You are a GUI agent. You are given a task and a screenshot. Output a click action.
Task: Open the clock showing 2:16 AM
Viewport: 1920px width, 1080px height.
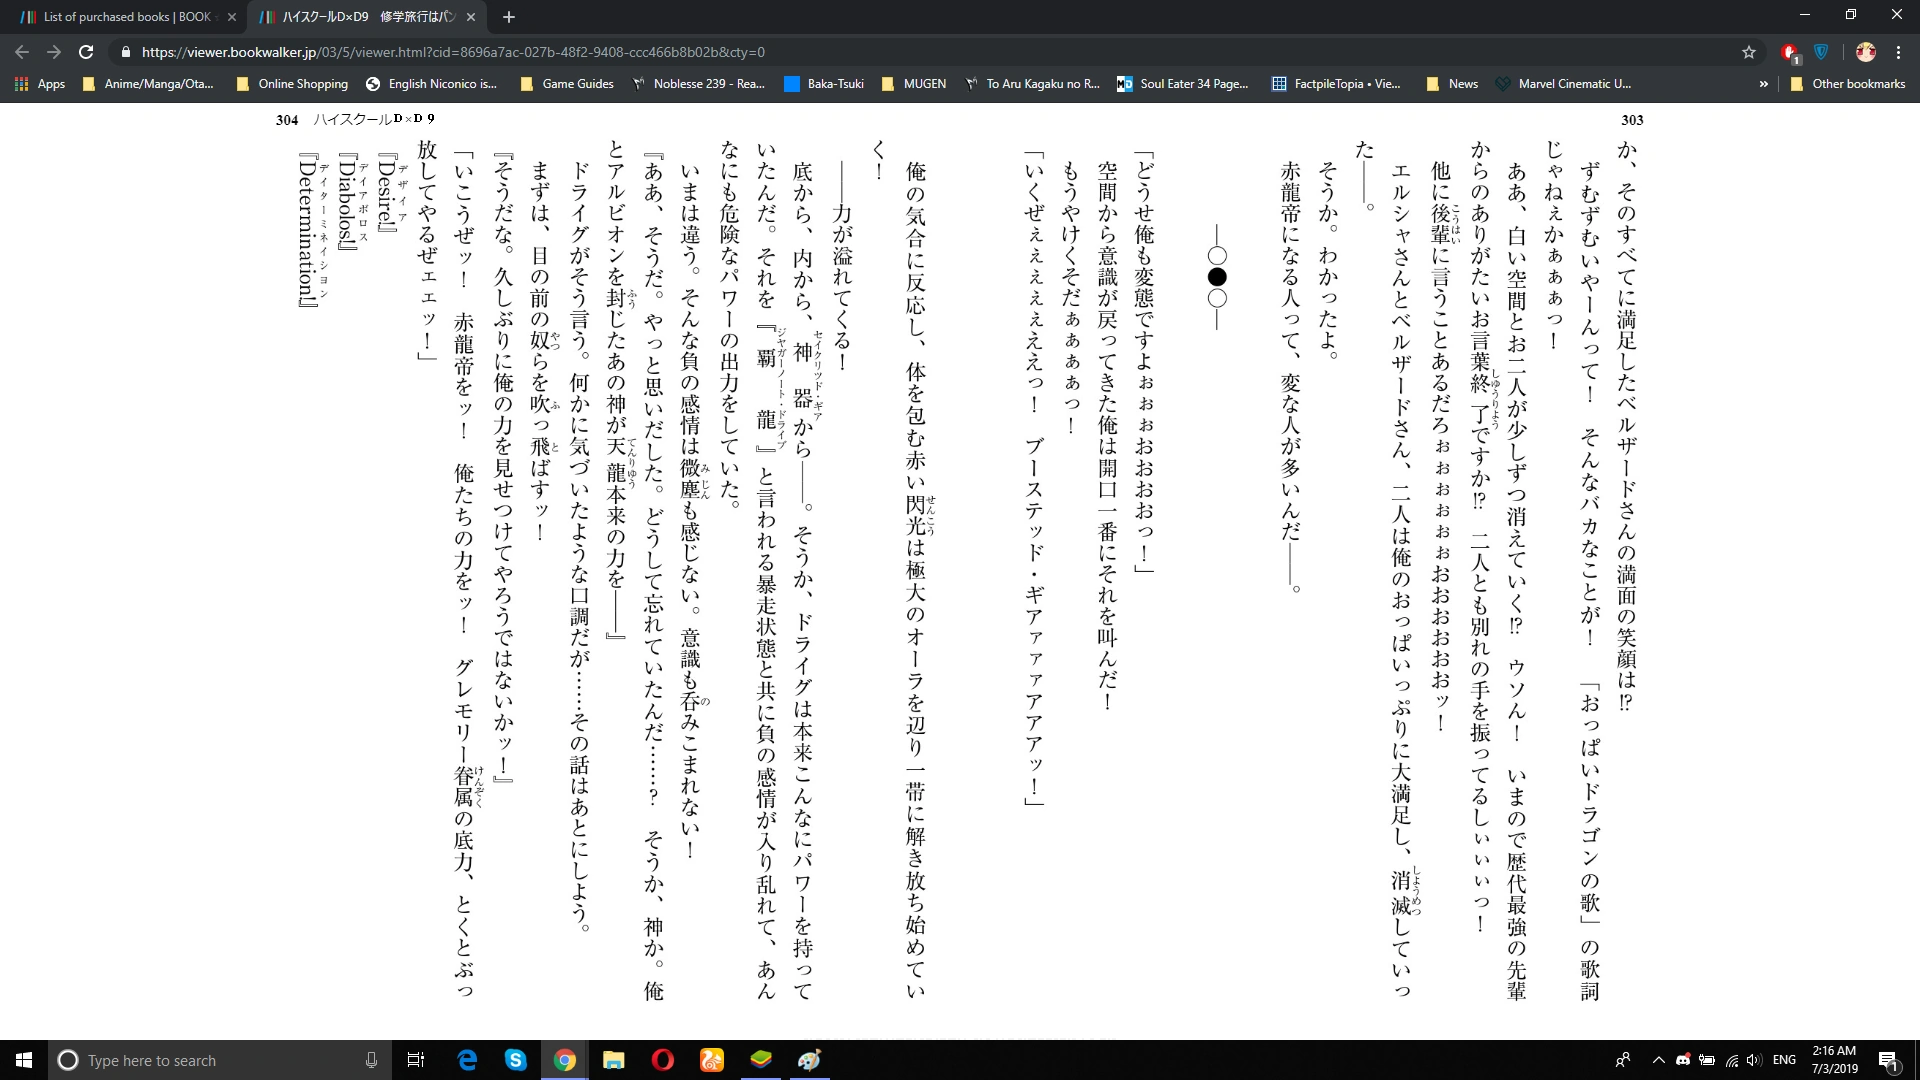1834,1060
